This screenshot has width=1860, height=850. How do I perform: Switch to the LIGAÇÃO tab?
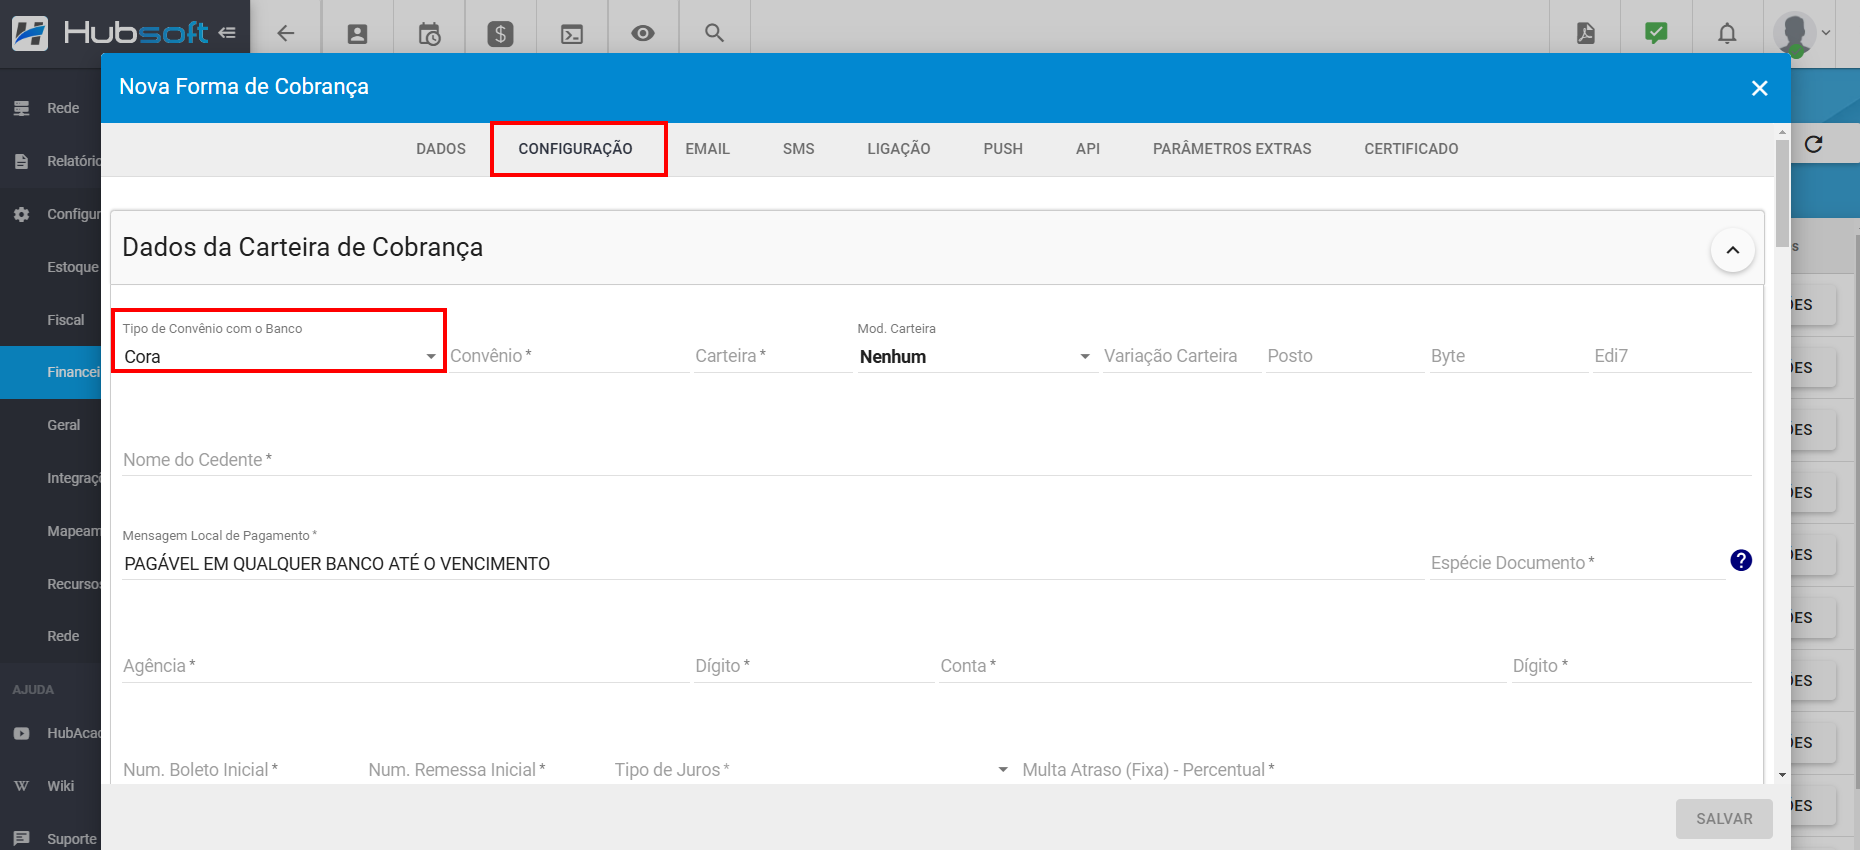(x=899, y=149)
